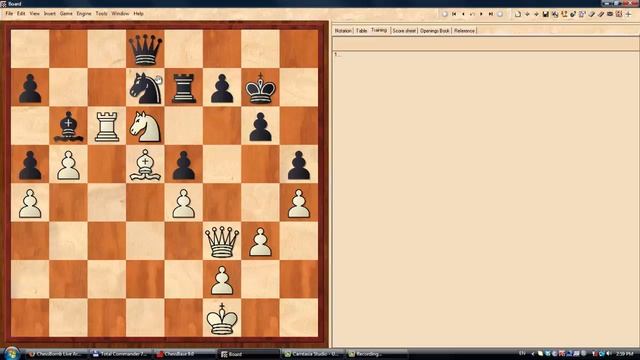Open the Help menu
The width and height of the screenshot is (640, 360).
point(138,13)
